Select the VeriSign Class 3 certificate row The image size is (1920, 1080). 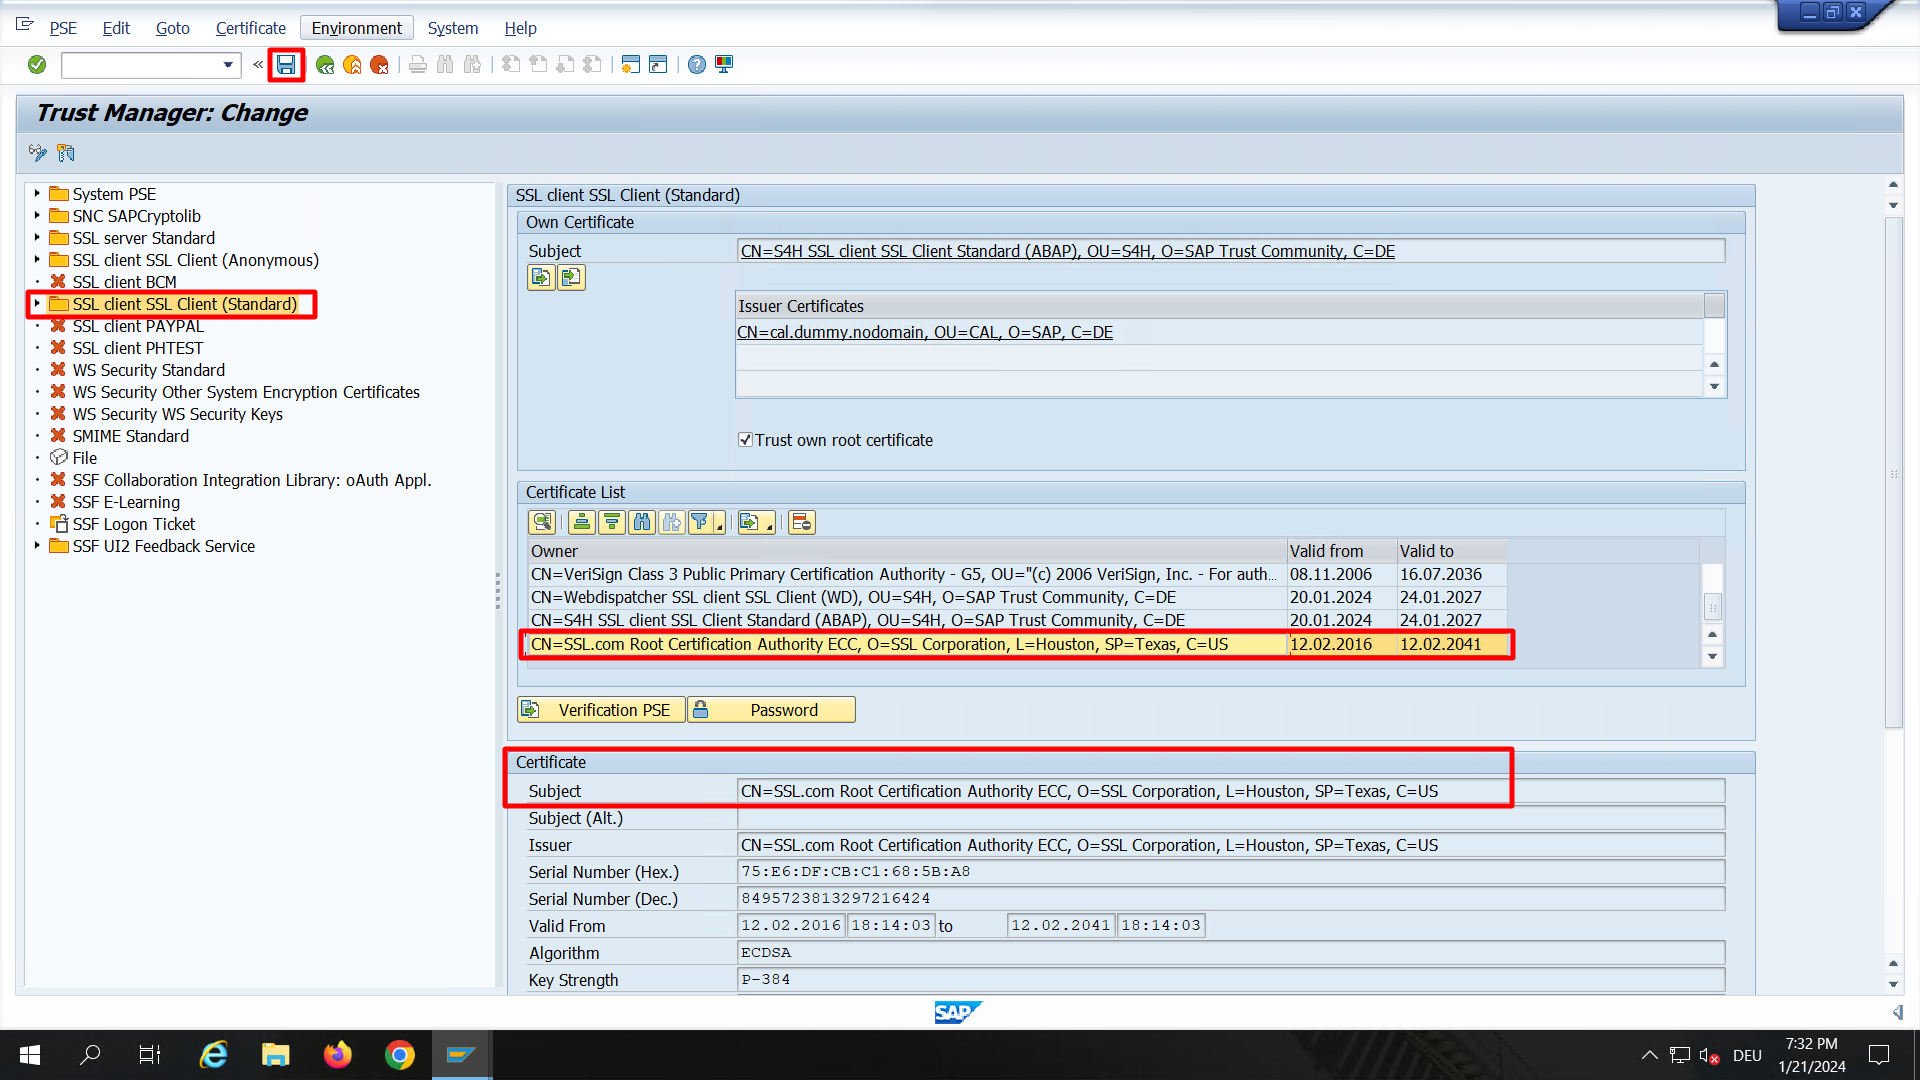tap(1018, 574)
